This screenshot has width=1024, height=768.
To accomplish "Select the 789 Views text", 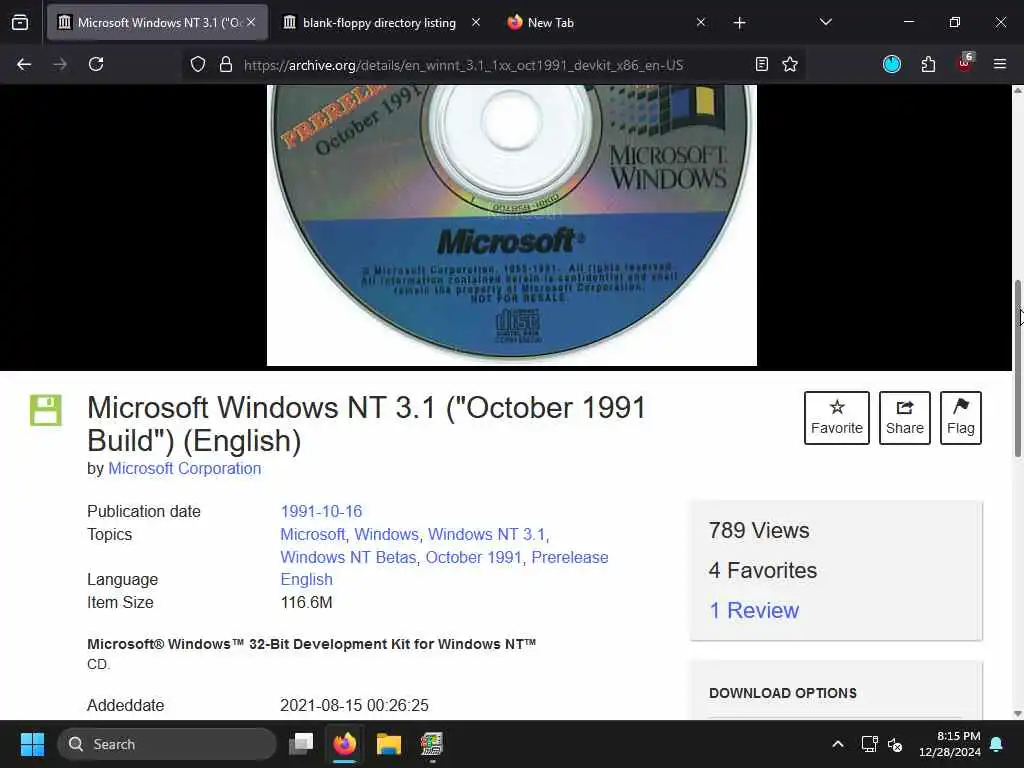I will point(759,530).
